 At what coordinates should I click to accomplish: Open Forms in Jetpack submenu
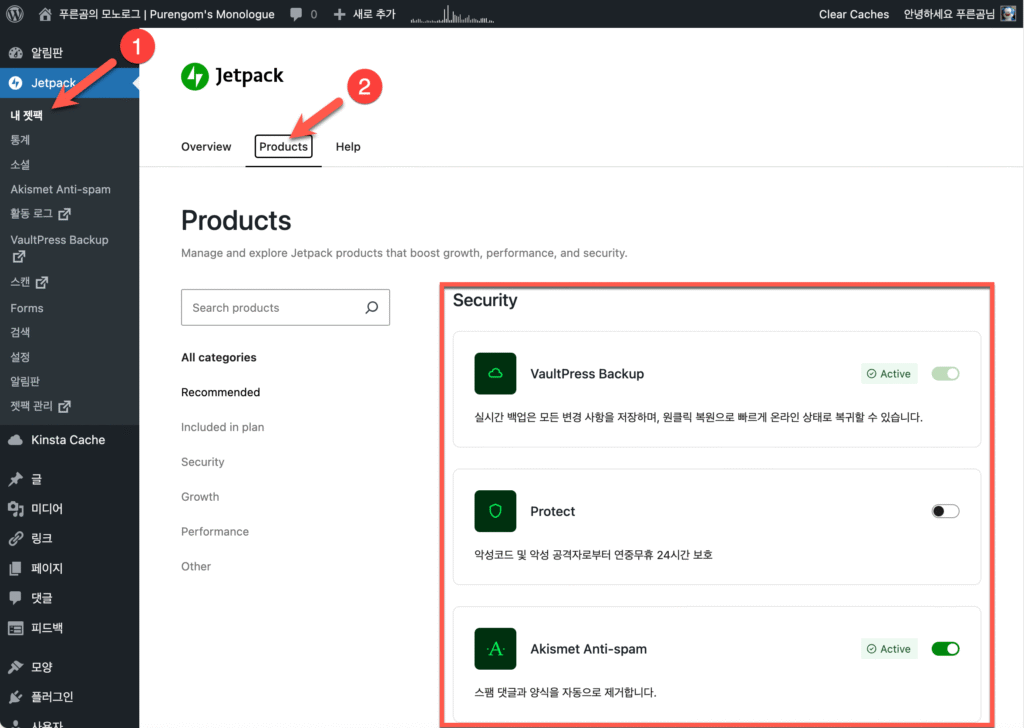tap(27, 308)
